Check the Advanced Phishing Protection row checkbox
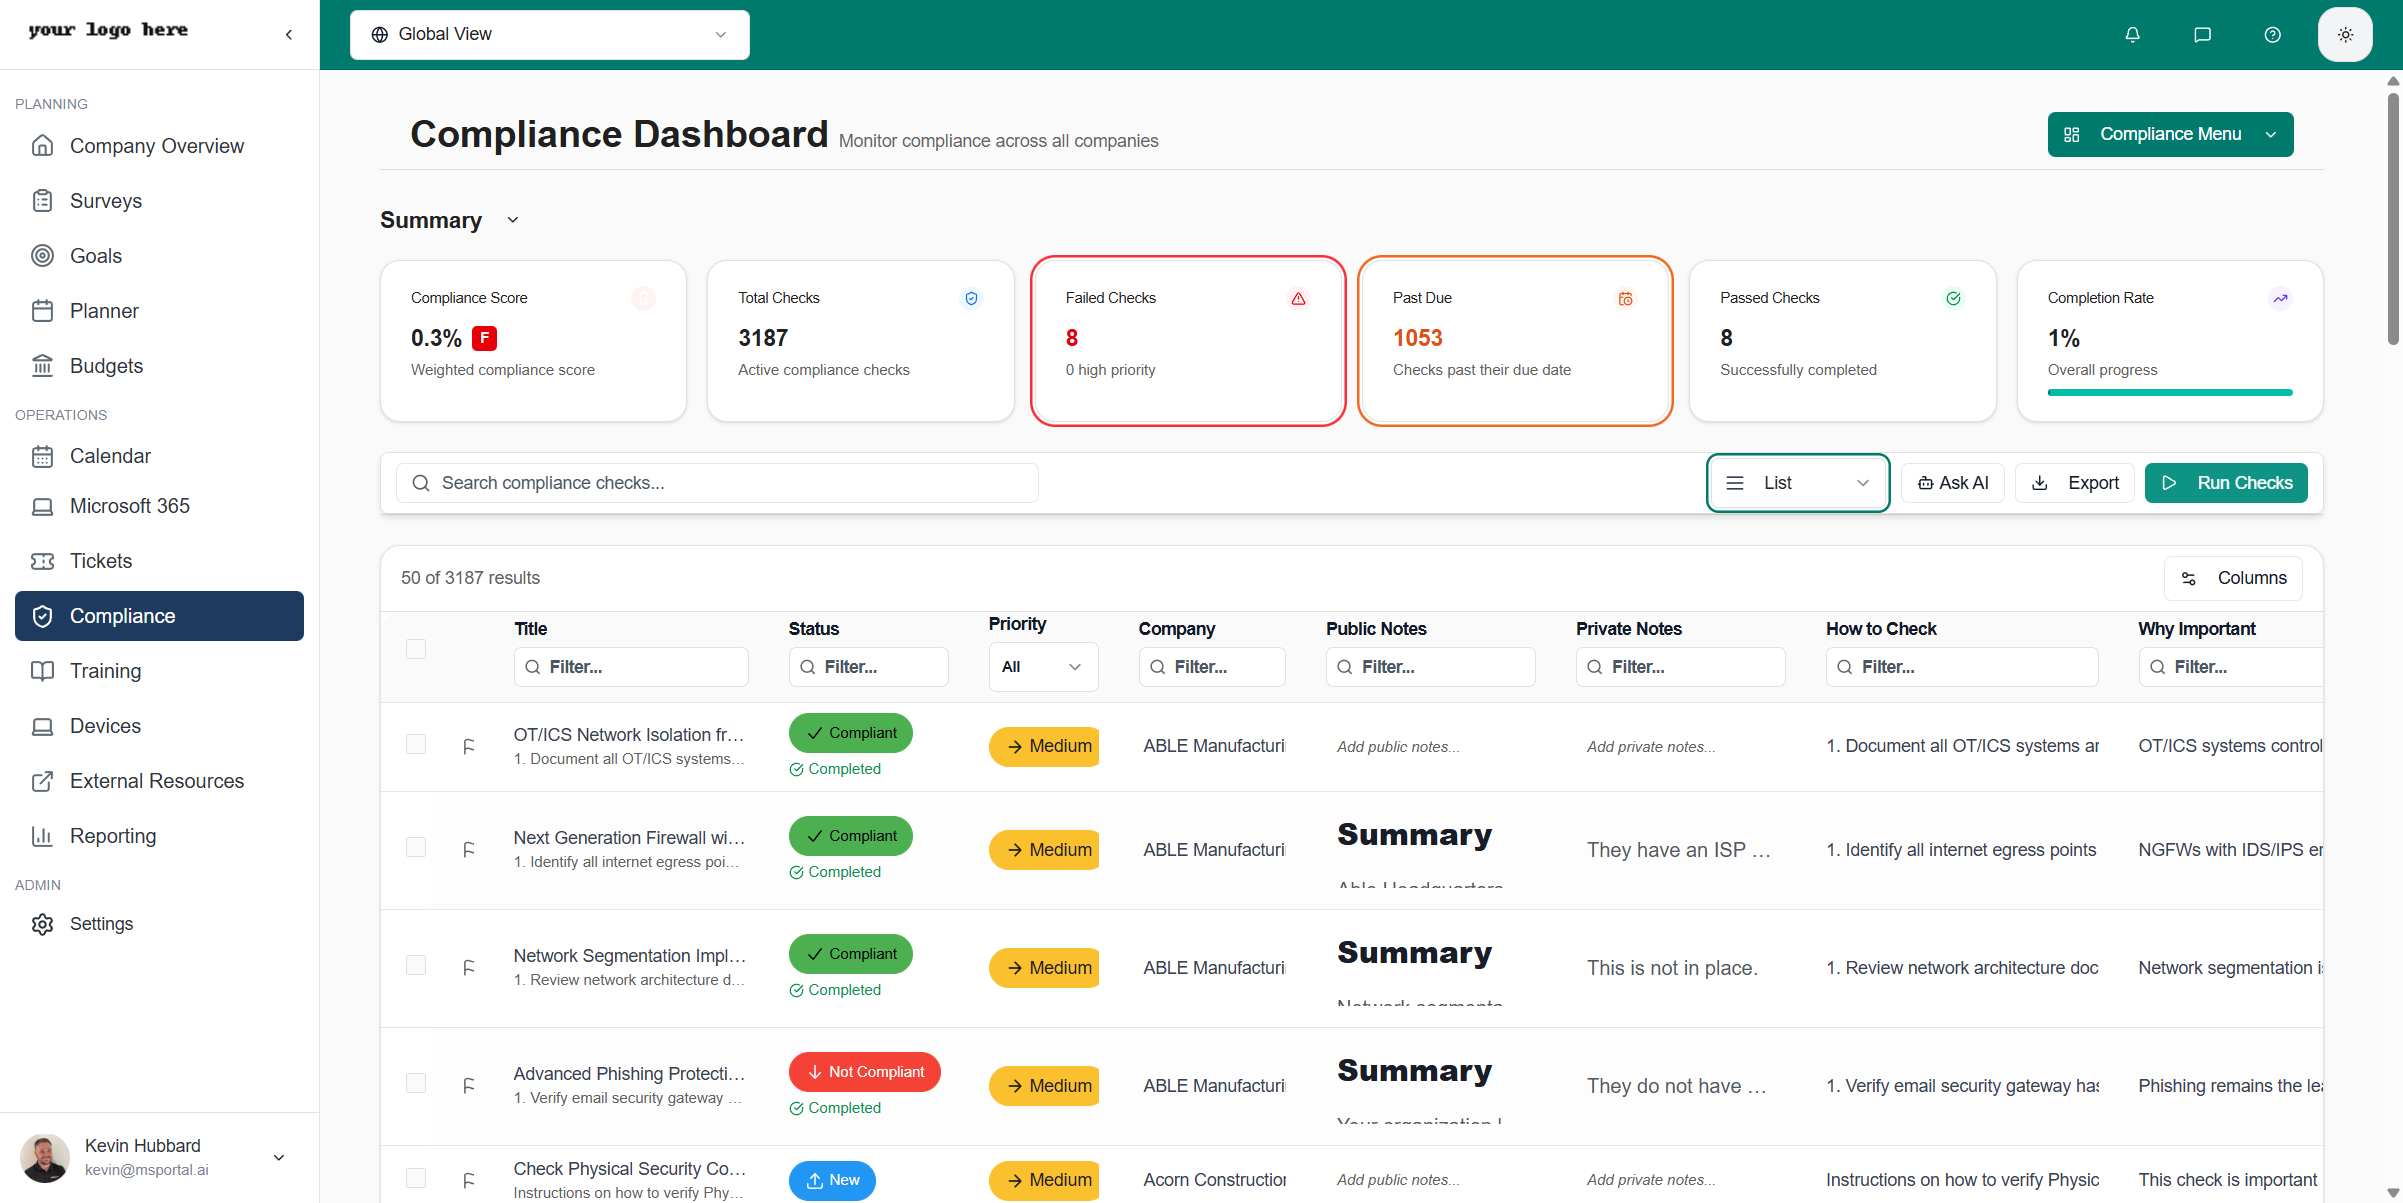The image size is (2403, 1203). [x=416, y=1082]
